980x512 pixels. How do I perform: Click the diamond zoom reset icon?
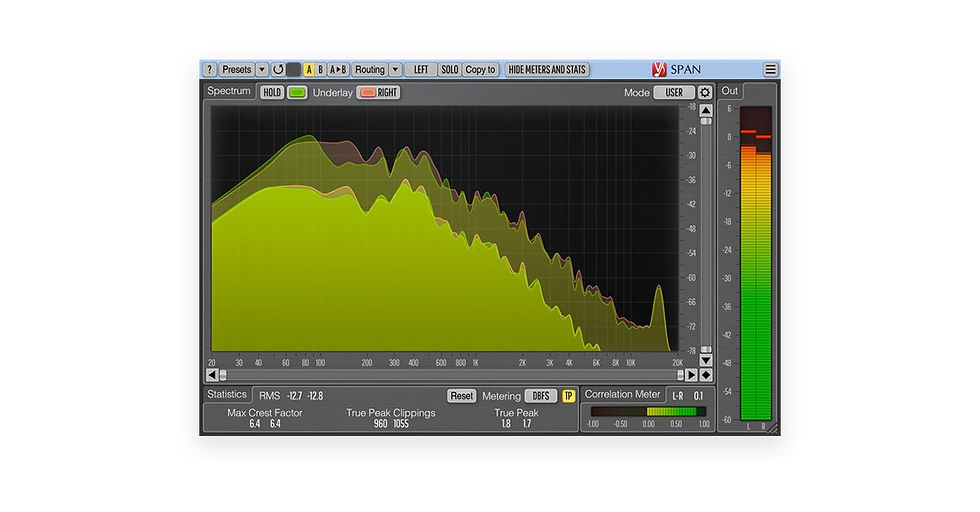click(x=706, y=375)
